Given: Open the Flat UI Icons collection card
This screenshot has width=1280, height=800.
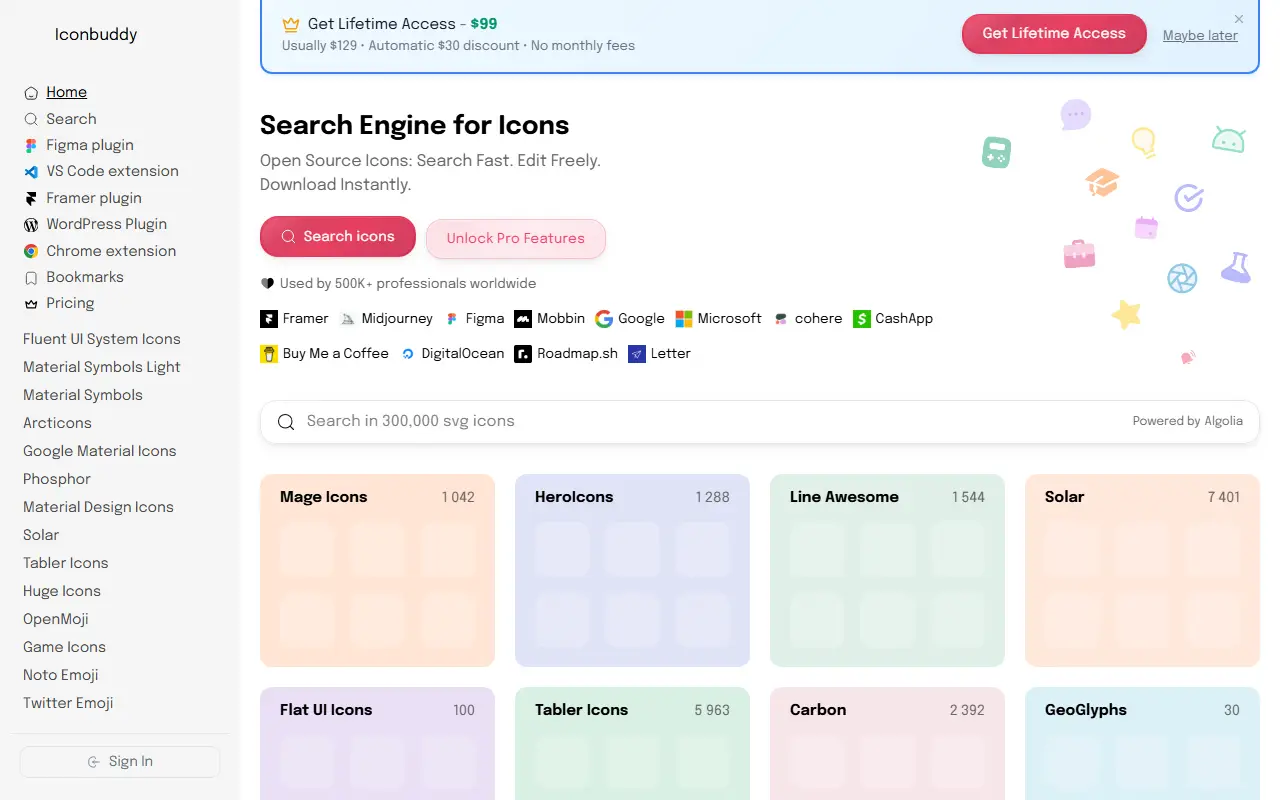Looking at the screenshot, I should 377,743.
